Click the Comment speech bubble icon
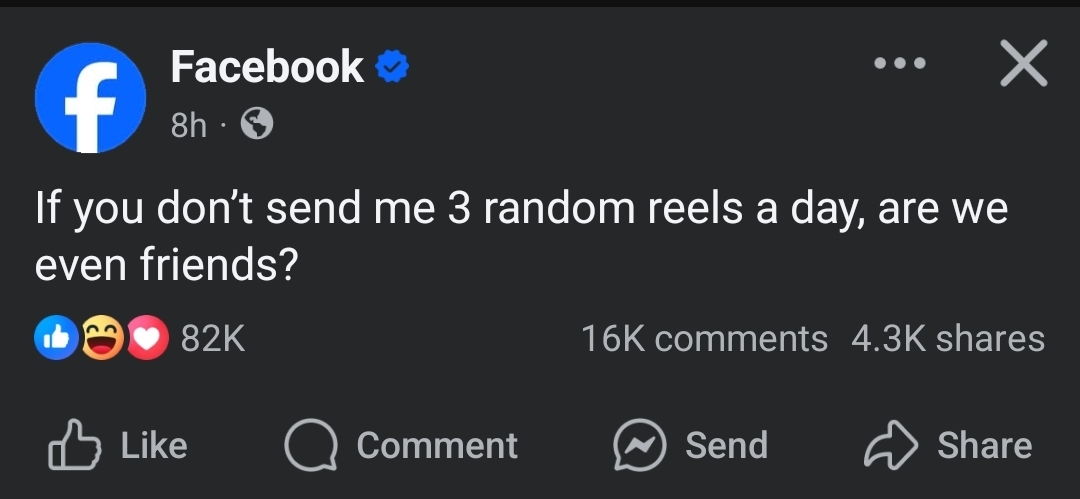 click(311, 445)
